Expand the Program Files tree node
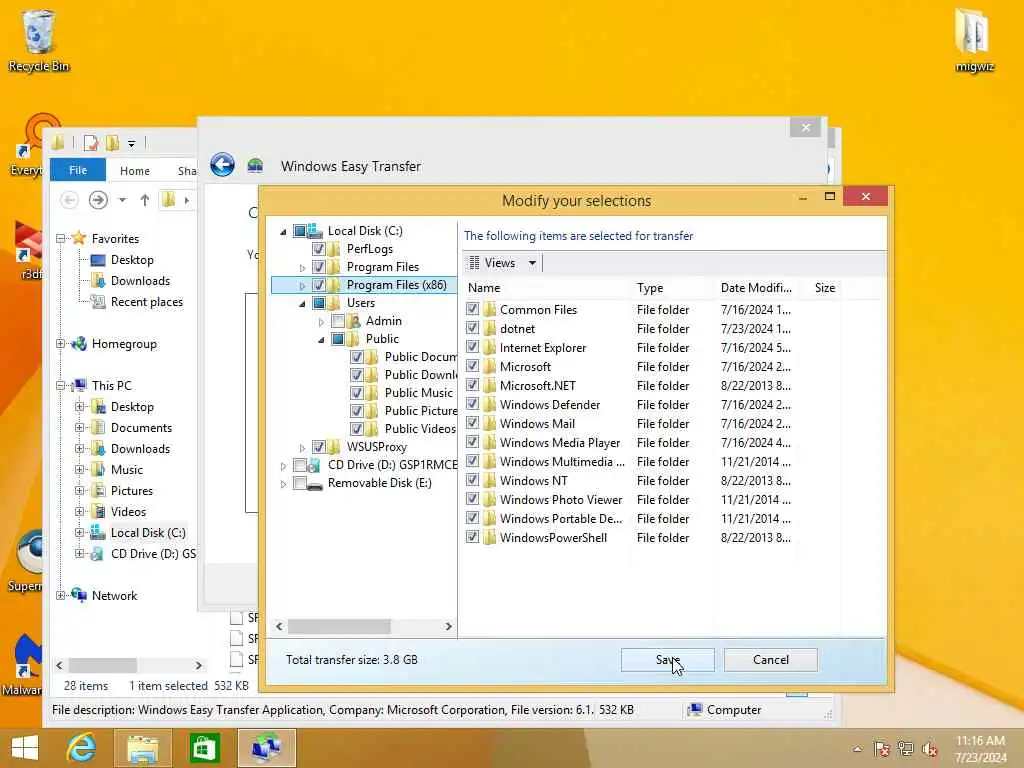 (302, 267)
